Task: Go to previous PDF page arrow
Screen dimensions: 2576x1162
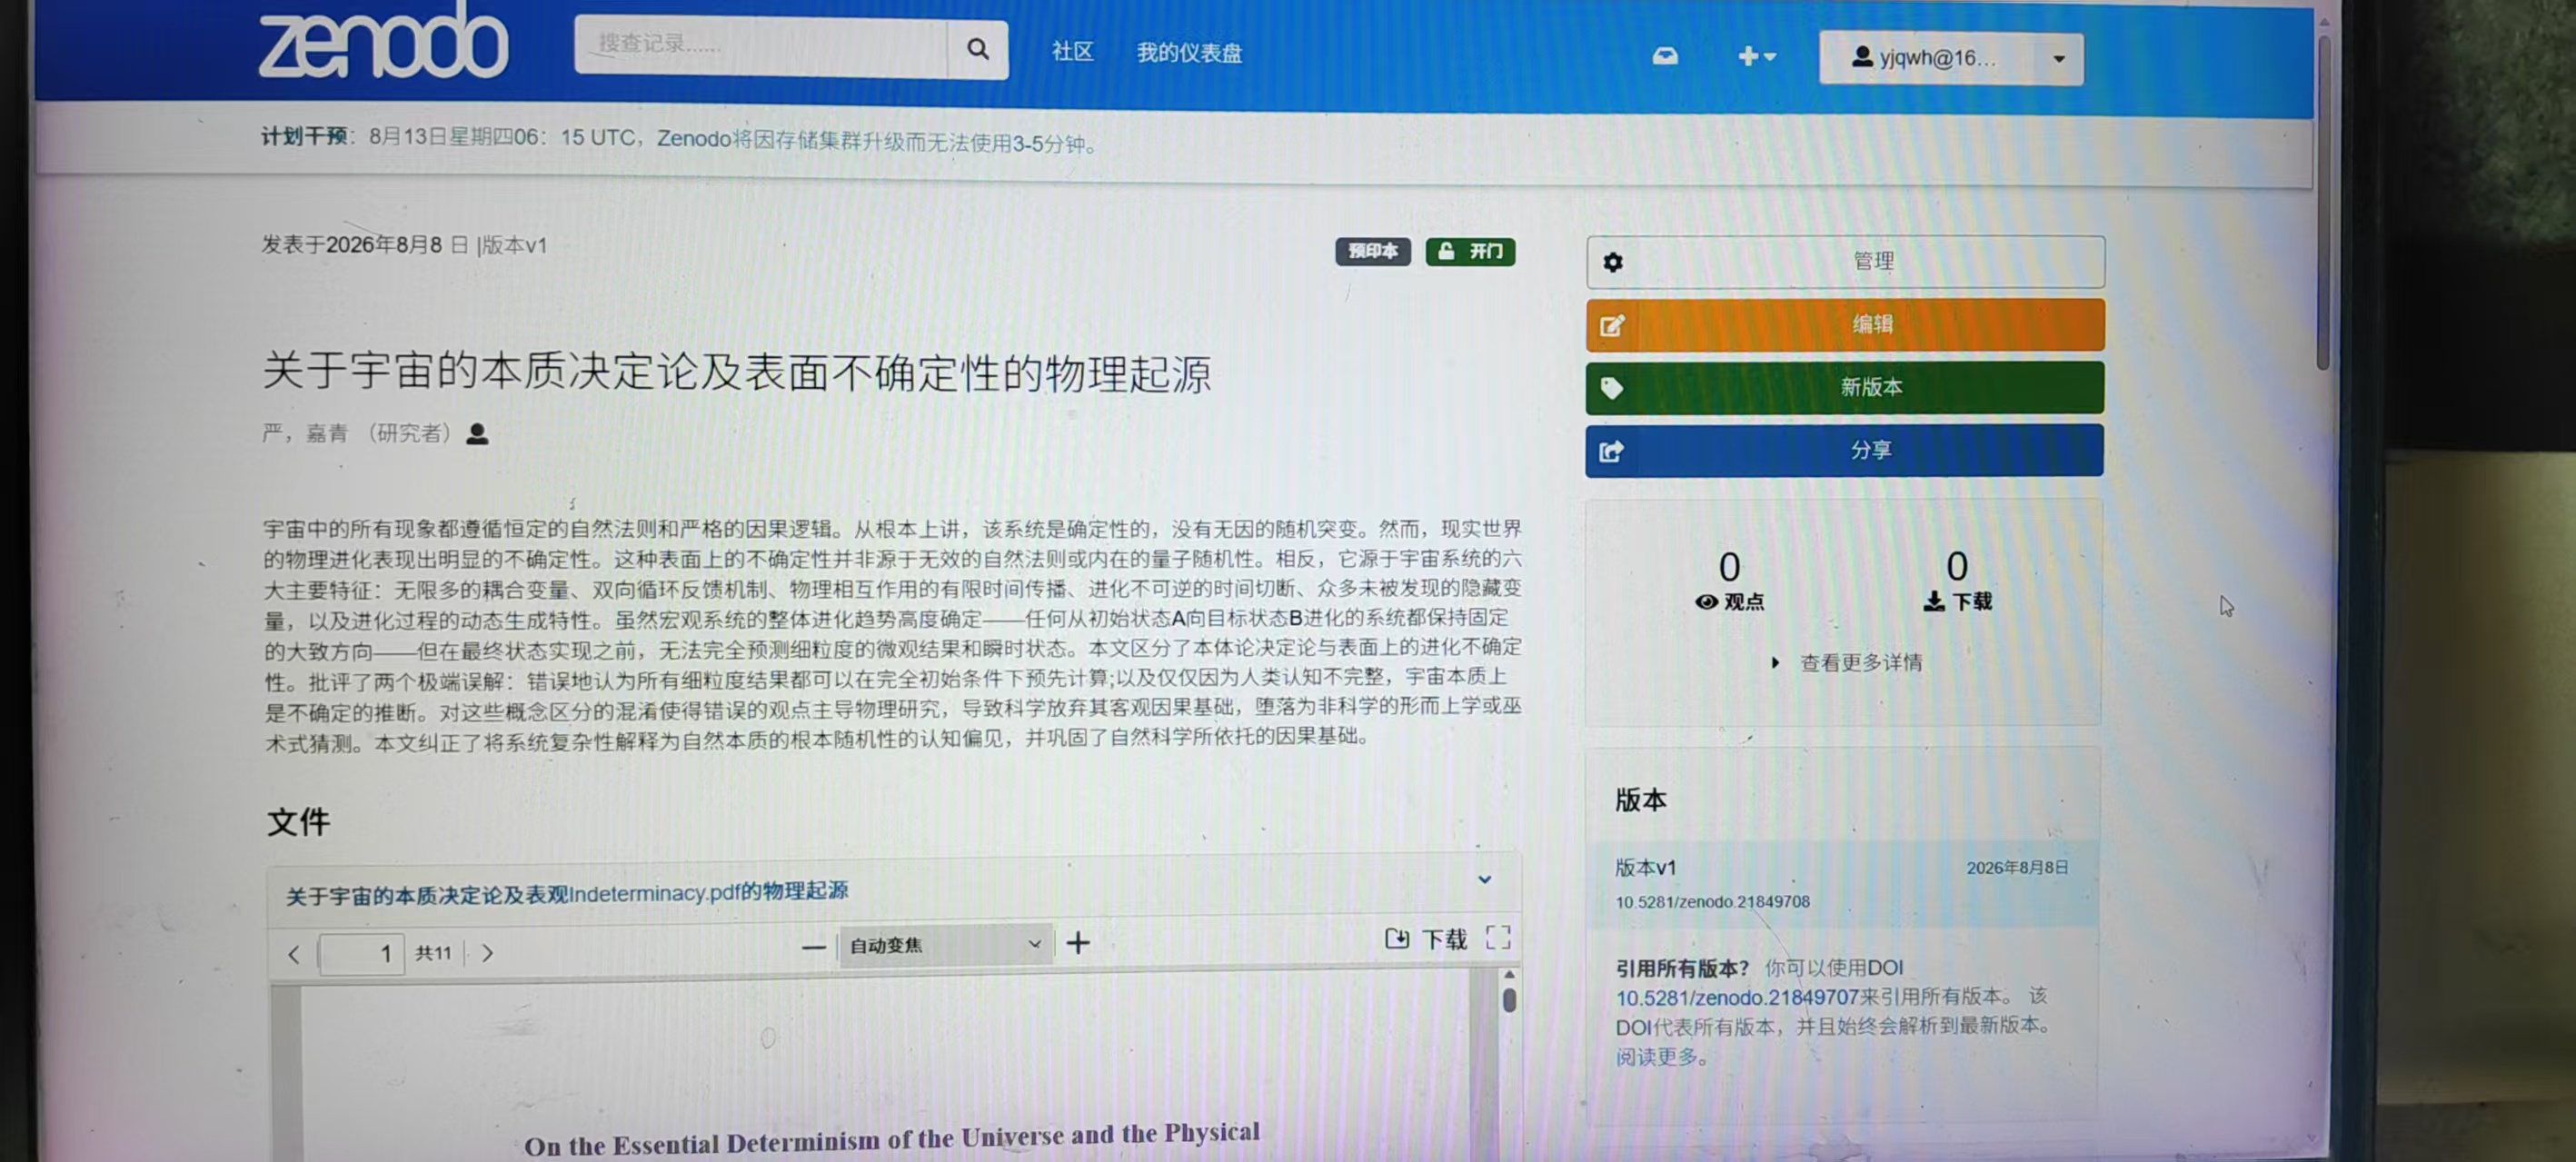Action: click(293, 954)
